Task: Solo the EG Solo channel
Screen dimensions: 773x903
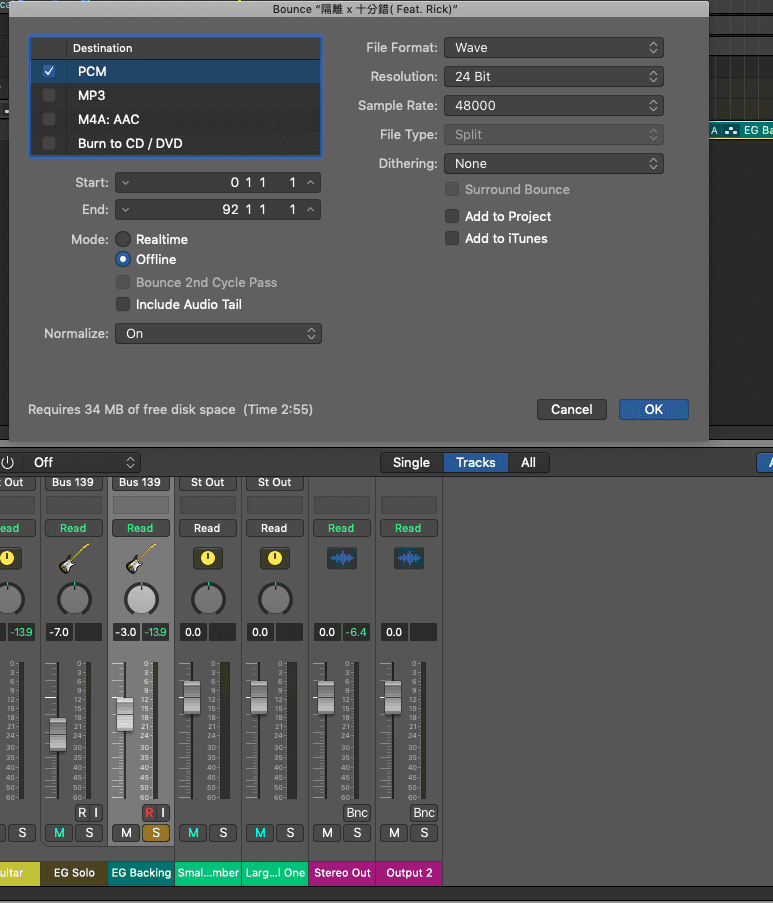Action: 89,833
